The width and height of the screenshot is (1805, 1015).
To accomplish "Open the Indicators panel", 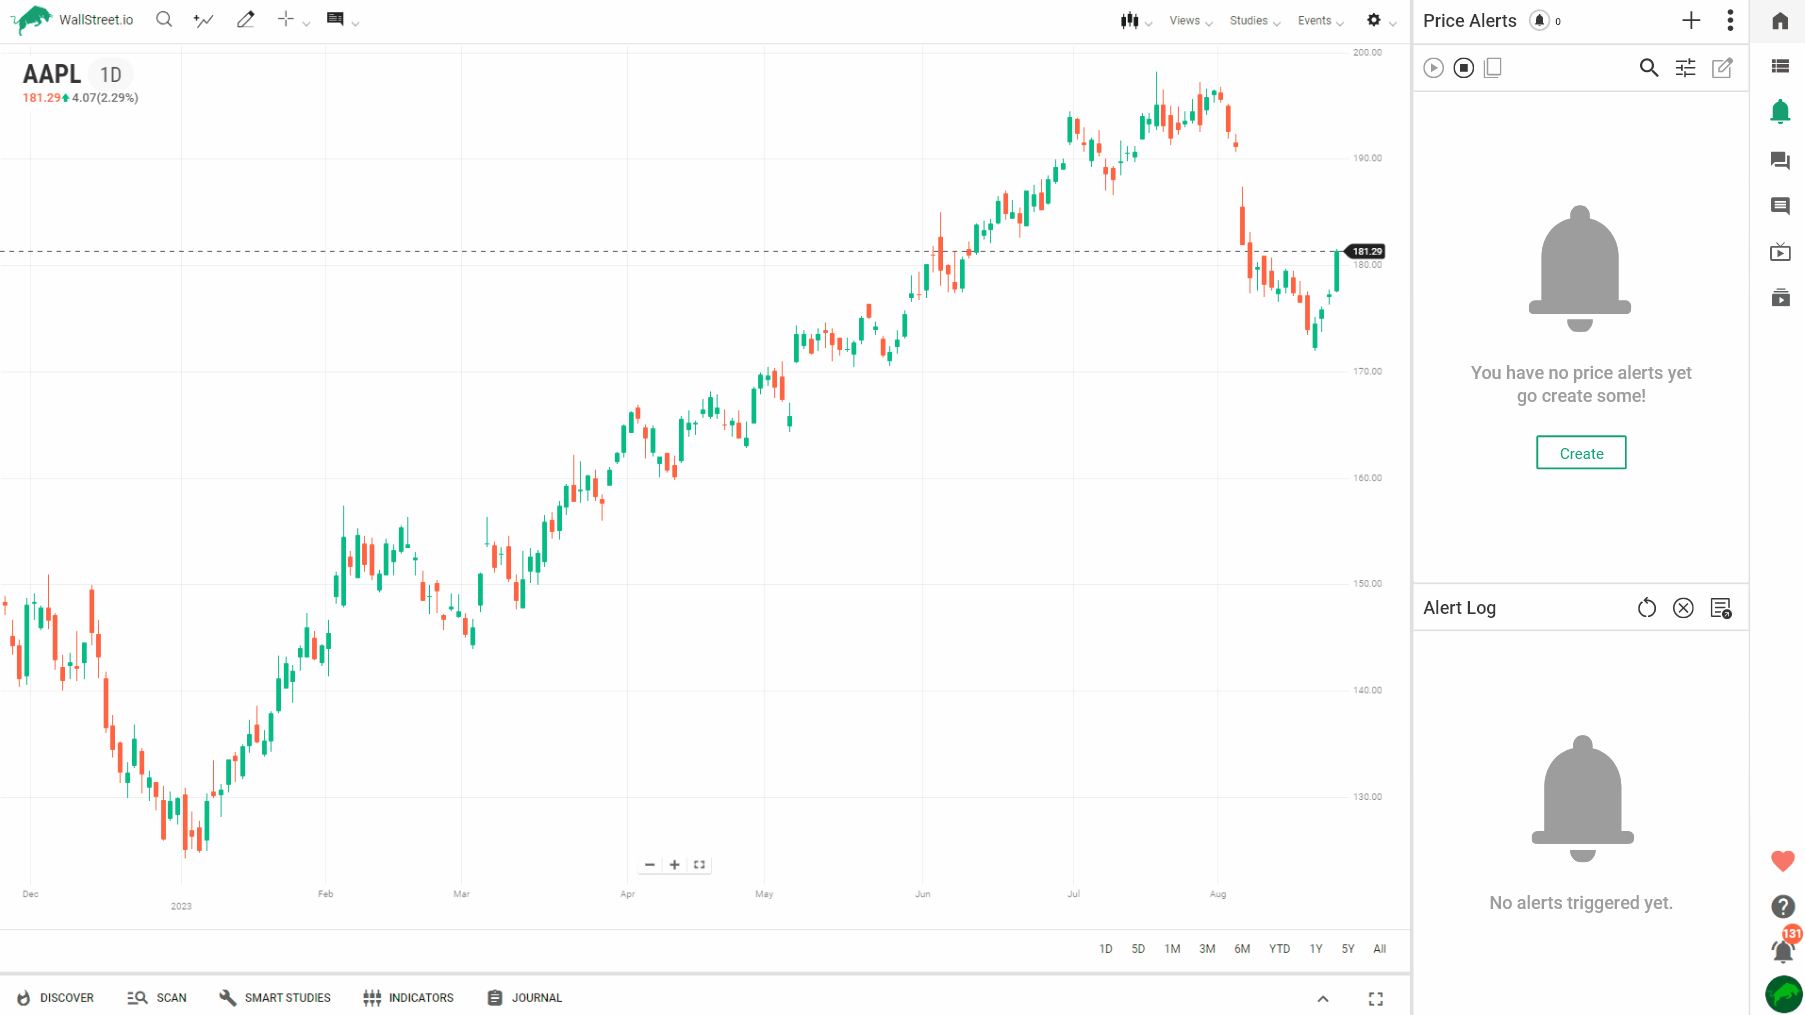I will (x=409, y=998).
